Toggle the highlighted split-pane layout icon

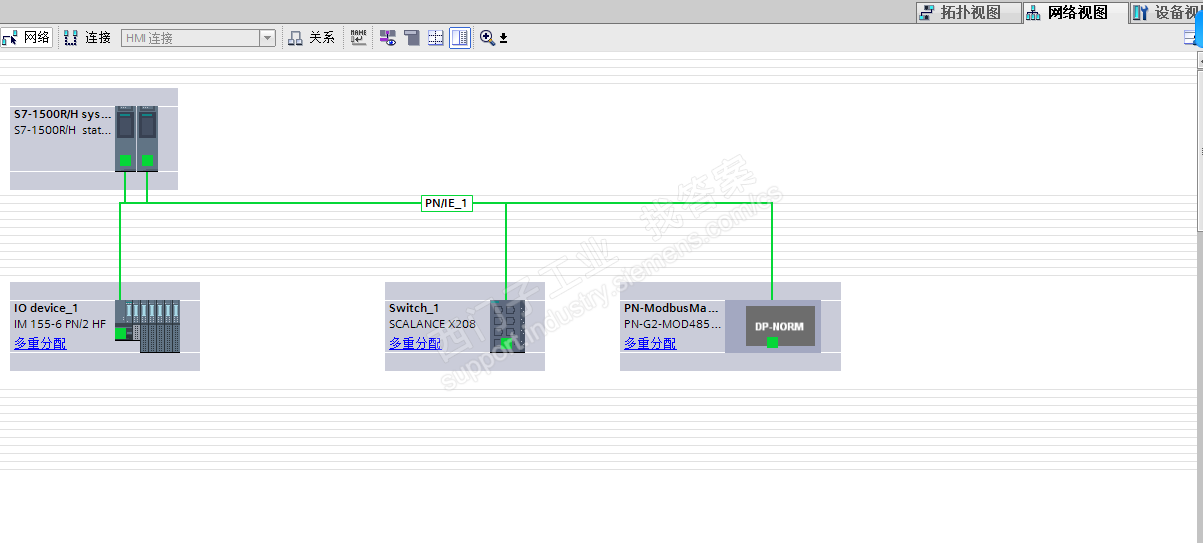[460, 38]
